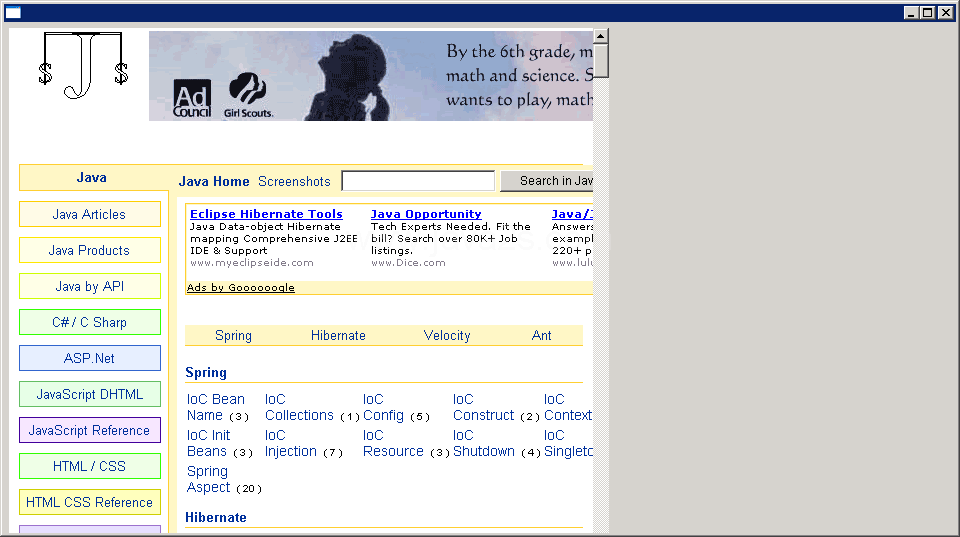This screenshot has width=960, height=537.
Task: Open JavaScript DHTML section
Action: pyautogui.click(x=89, y=394)
